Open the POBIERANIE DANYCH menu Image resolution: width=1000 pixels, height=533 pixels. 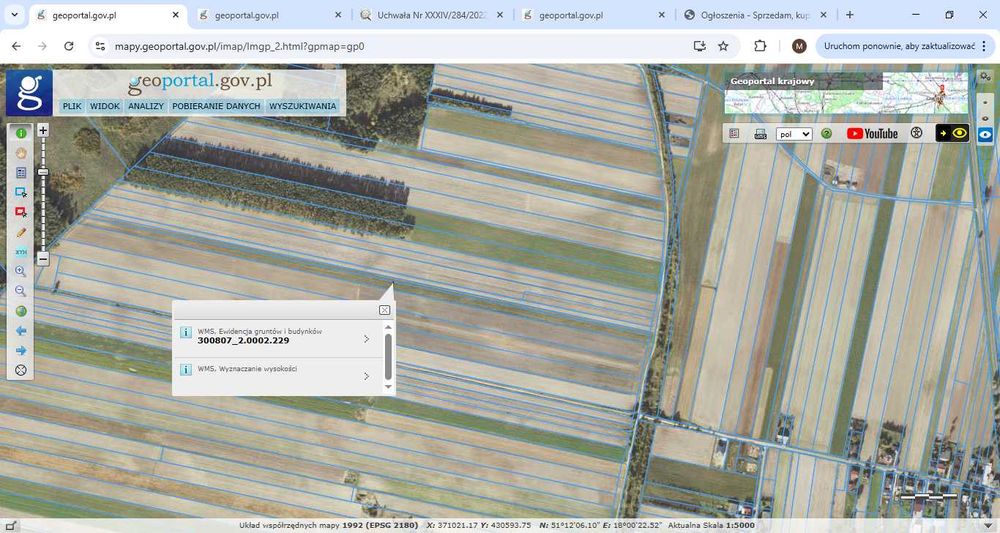coord(216,106)
